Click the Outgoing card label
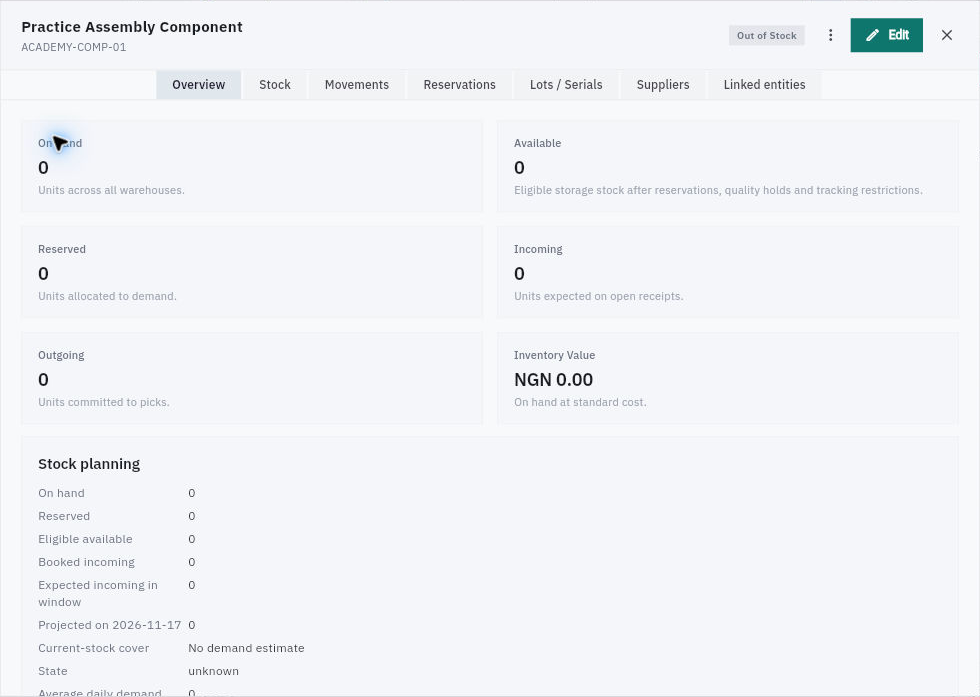This screenshot has width=980, height=697. [61, 355]
